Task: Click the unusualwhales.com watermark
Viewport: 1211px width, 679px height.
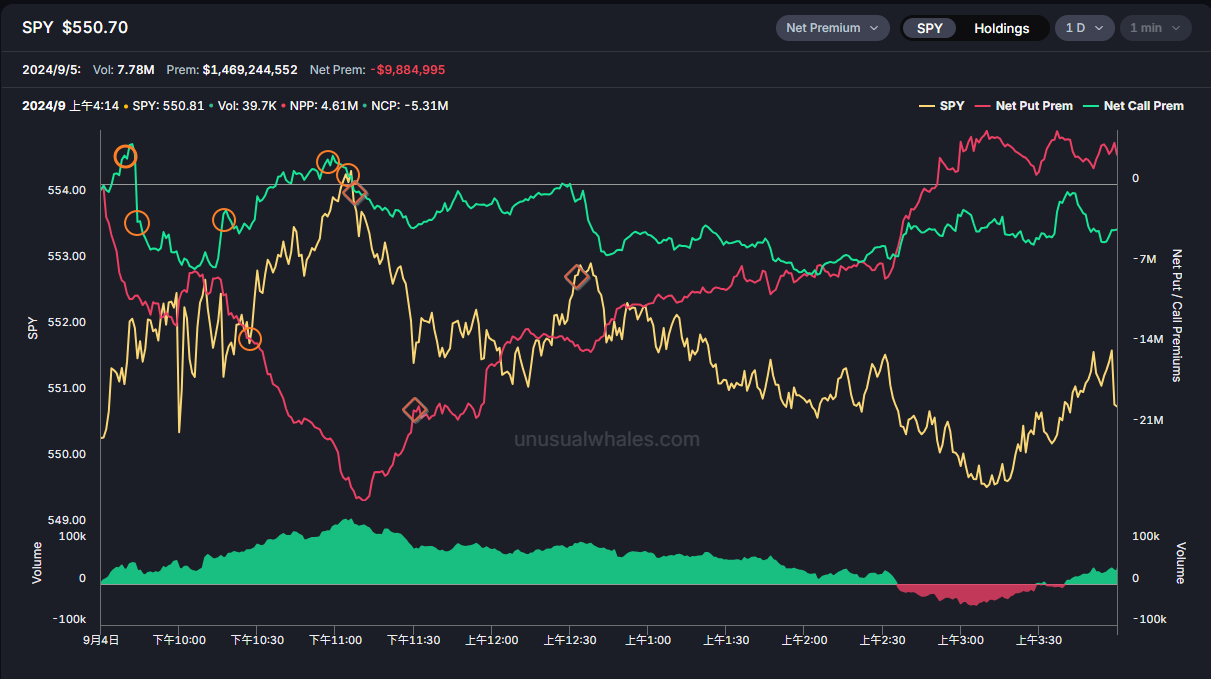Action: point(606,439)
